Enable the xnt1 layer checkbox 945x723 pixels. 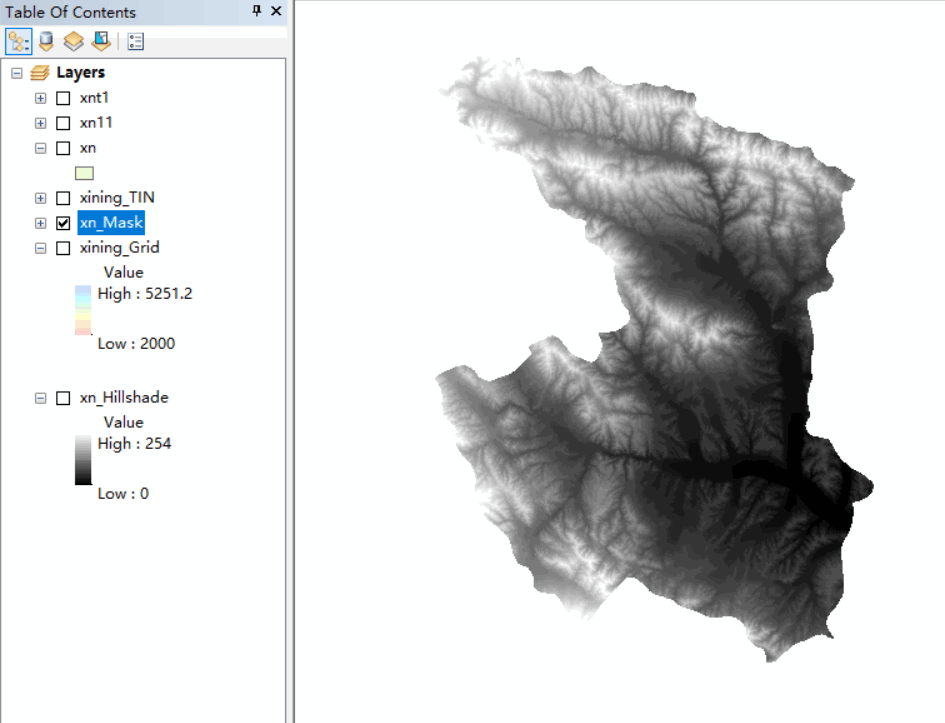[63, 98]
